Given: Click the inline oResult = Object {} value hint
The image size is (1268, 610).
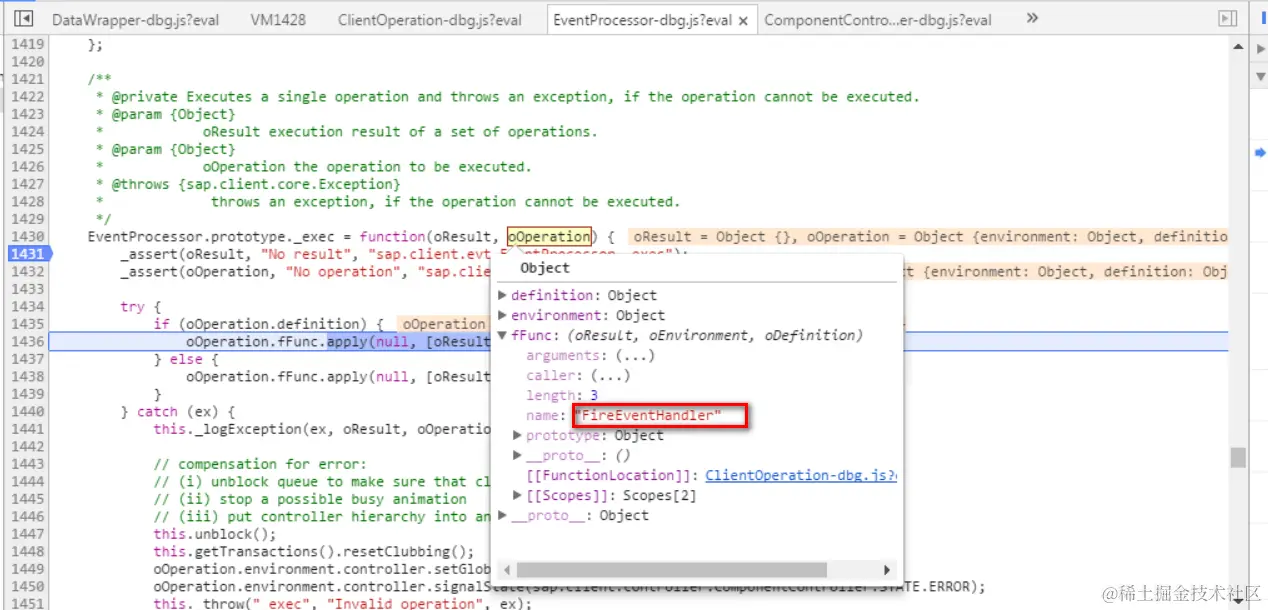Looking at the screenshot, I should tap(713, 237).
